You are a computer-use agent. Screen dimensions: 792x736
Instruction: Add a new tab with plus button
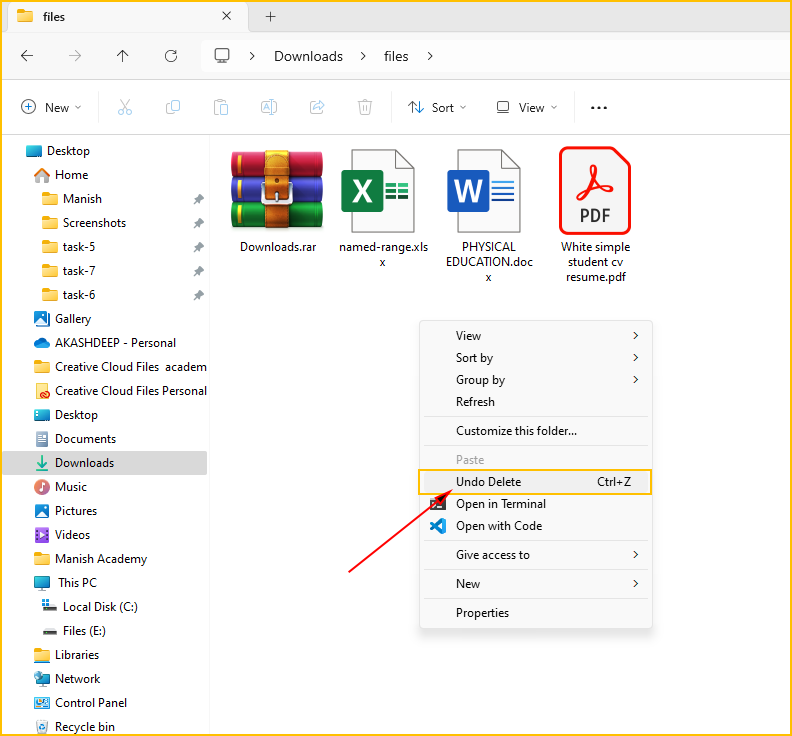(x=270, y=17)
